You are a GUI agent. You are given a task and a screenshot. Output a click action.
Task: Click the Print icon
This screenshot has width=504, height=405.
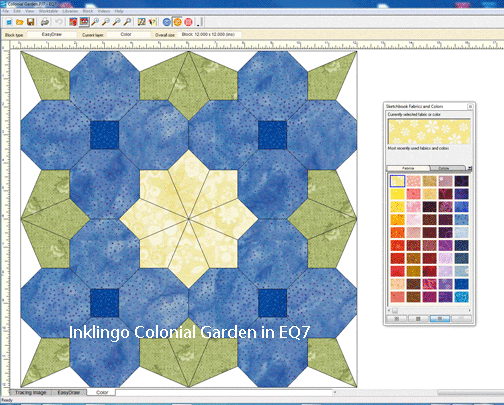[44, 22]
